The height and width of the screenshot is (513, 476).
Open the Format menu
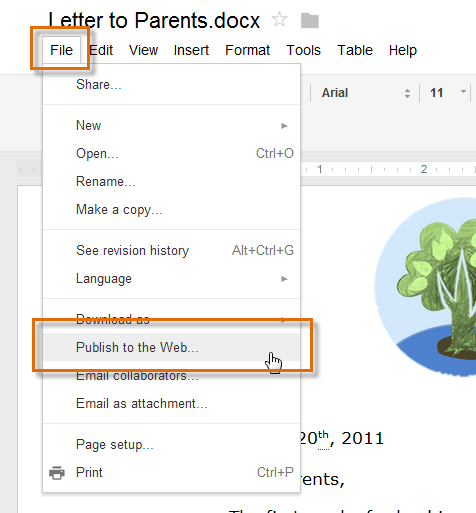click(x=247, y=50)
